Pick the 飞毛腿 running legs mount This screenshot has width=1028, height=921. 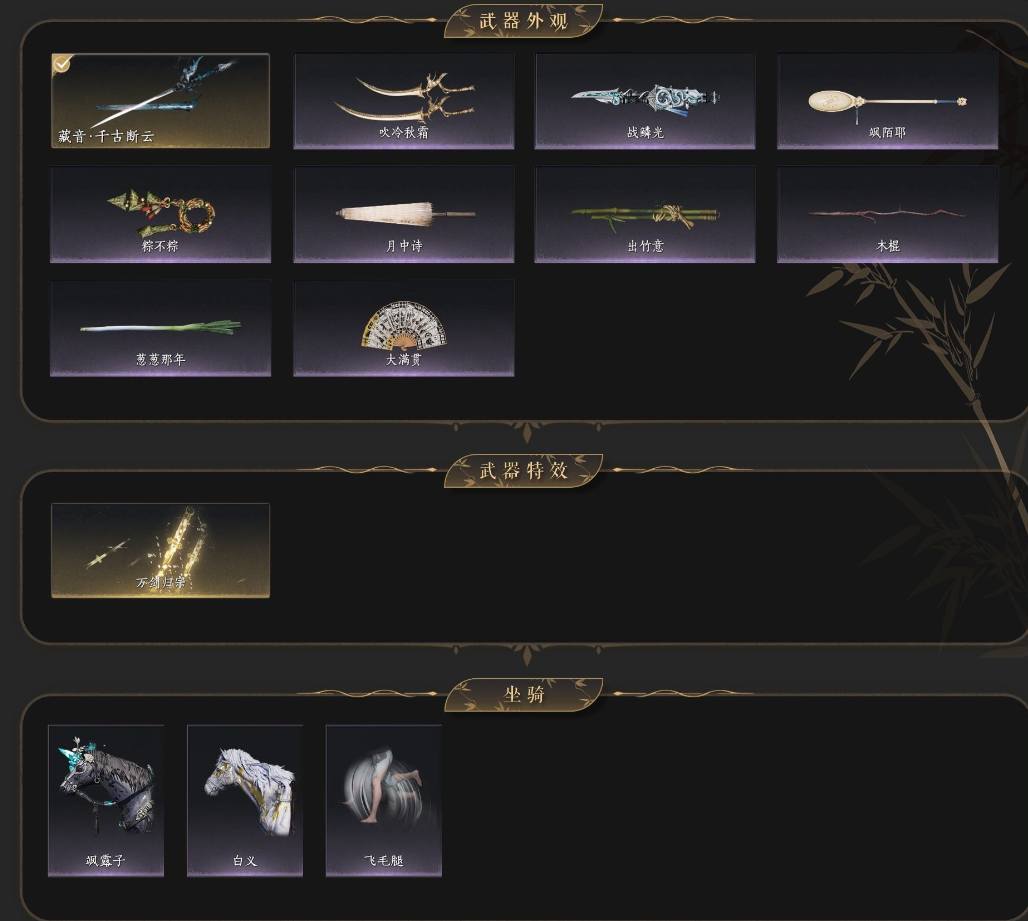pyautogui.click(x=384, y=800)
